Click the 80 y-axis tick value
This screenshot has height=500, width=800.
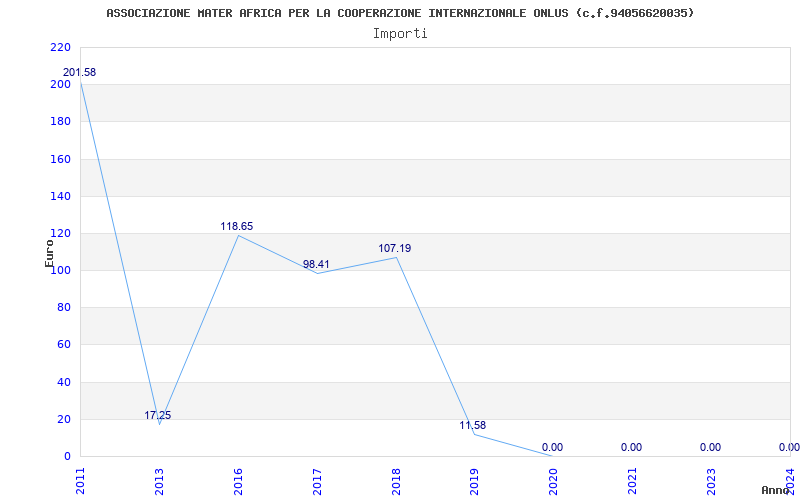(63, 308)
